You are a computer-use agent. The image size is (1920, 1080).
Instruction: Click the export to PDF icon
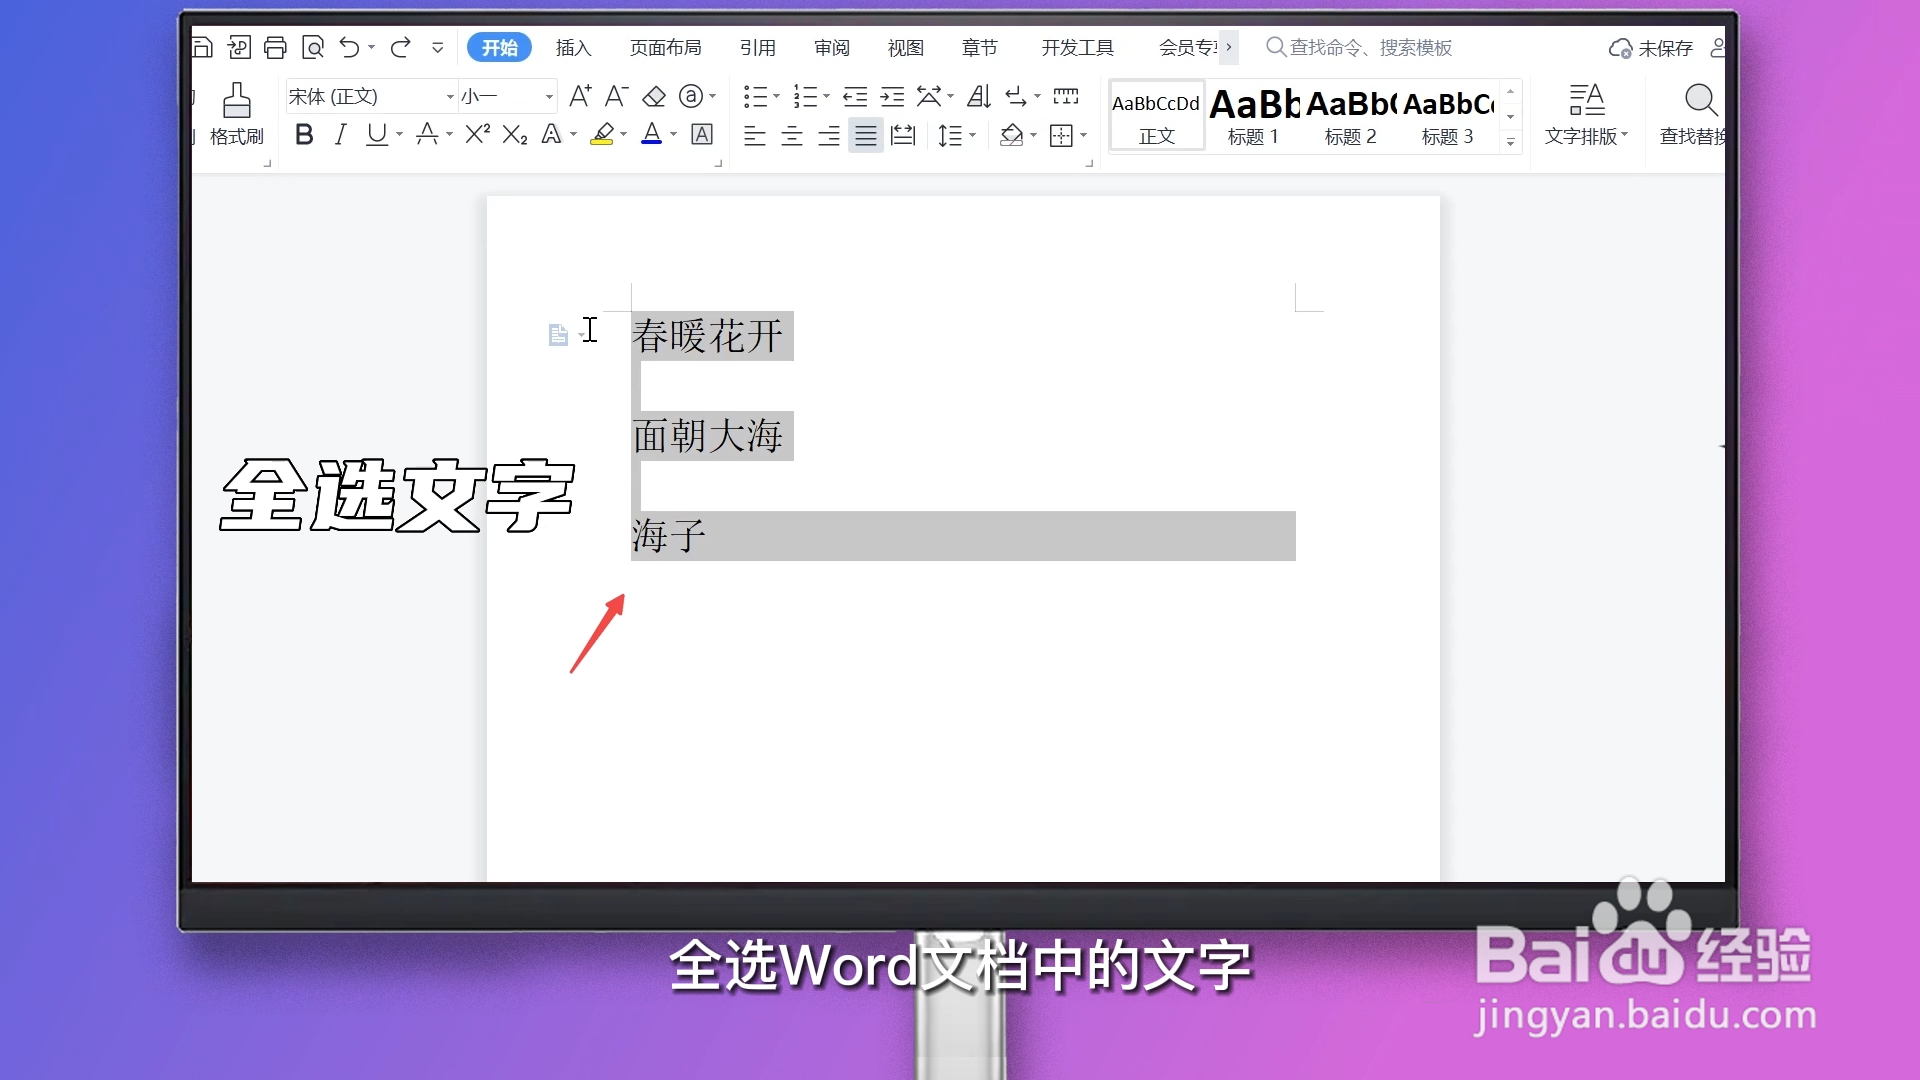point(239,47)
